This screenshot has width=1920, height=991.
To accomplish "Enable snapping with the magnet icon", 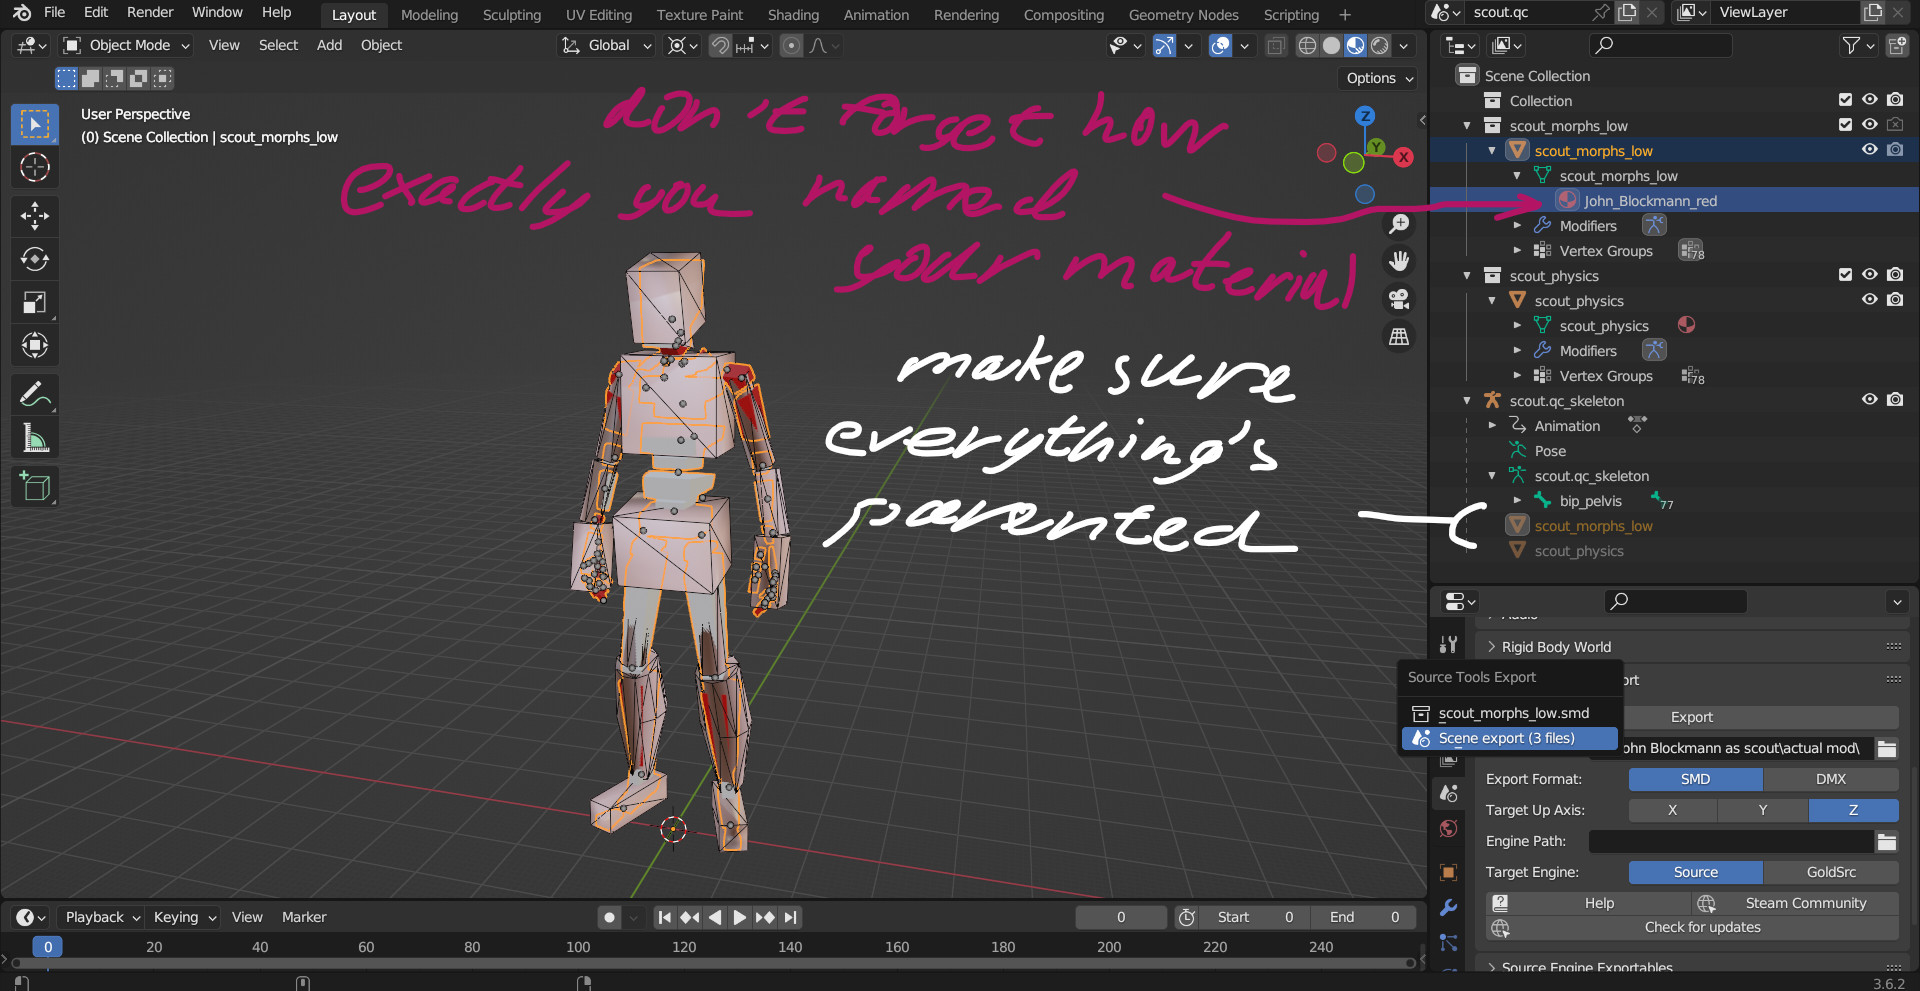I will coord(719,45).
